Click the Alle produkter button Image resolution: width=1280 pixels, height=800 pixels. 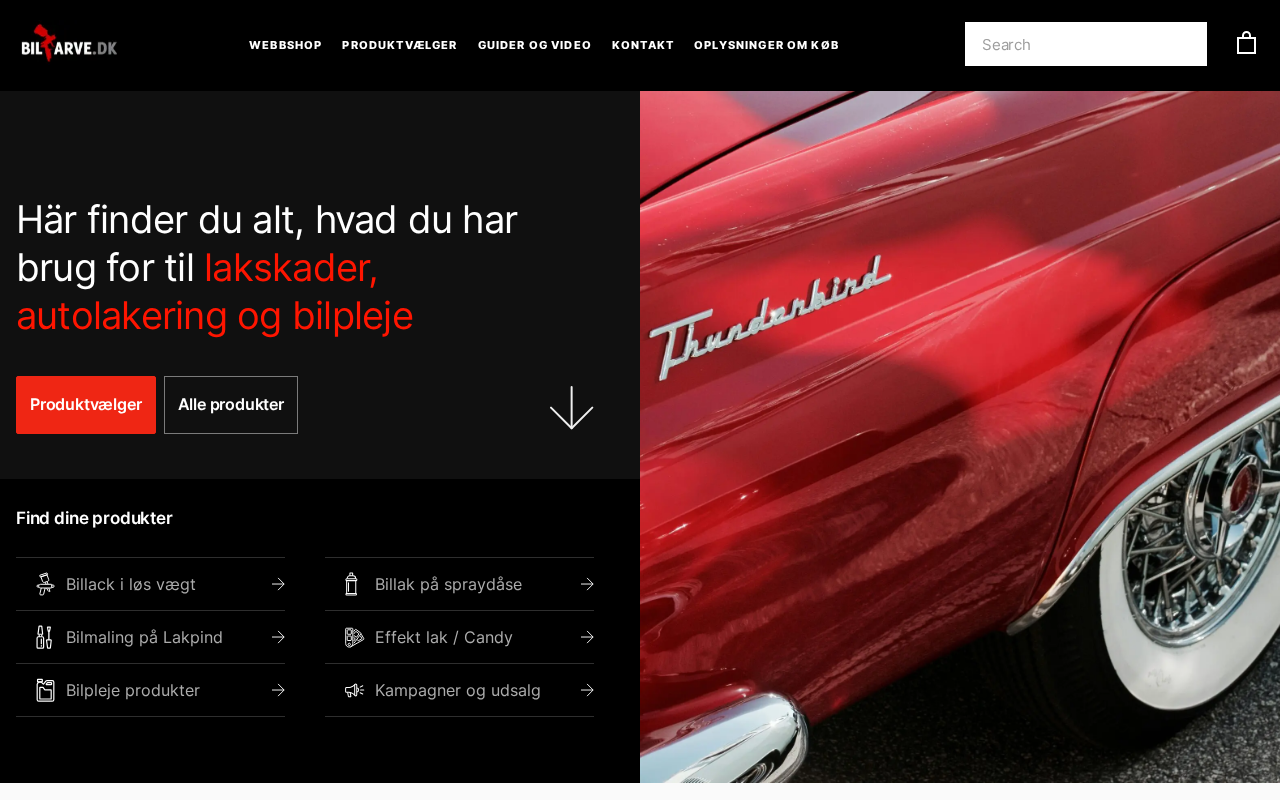231,405
